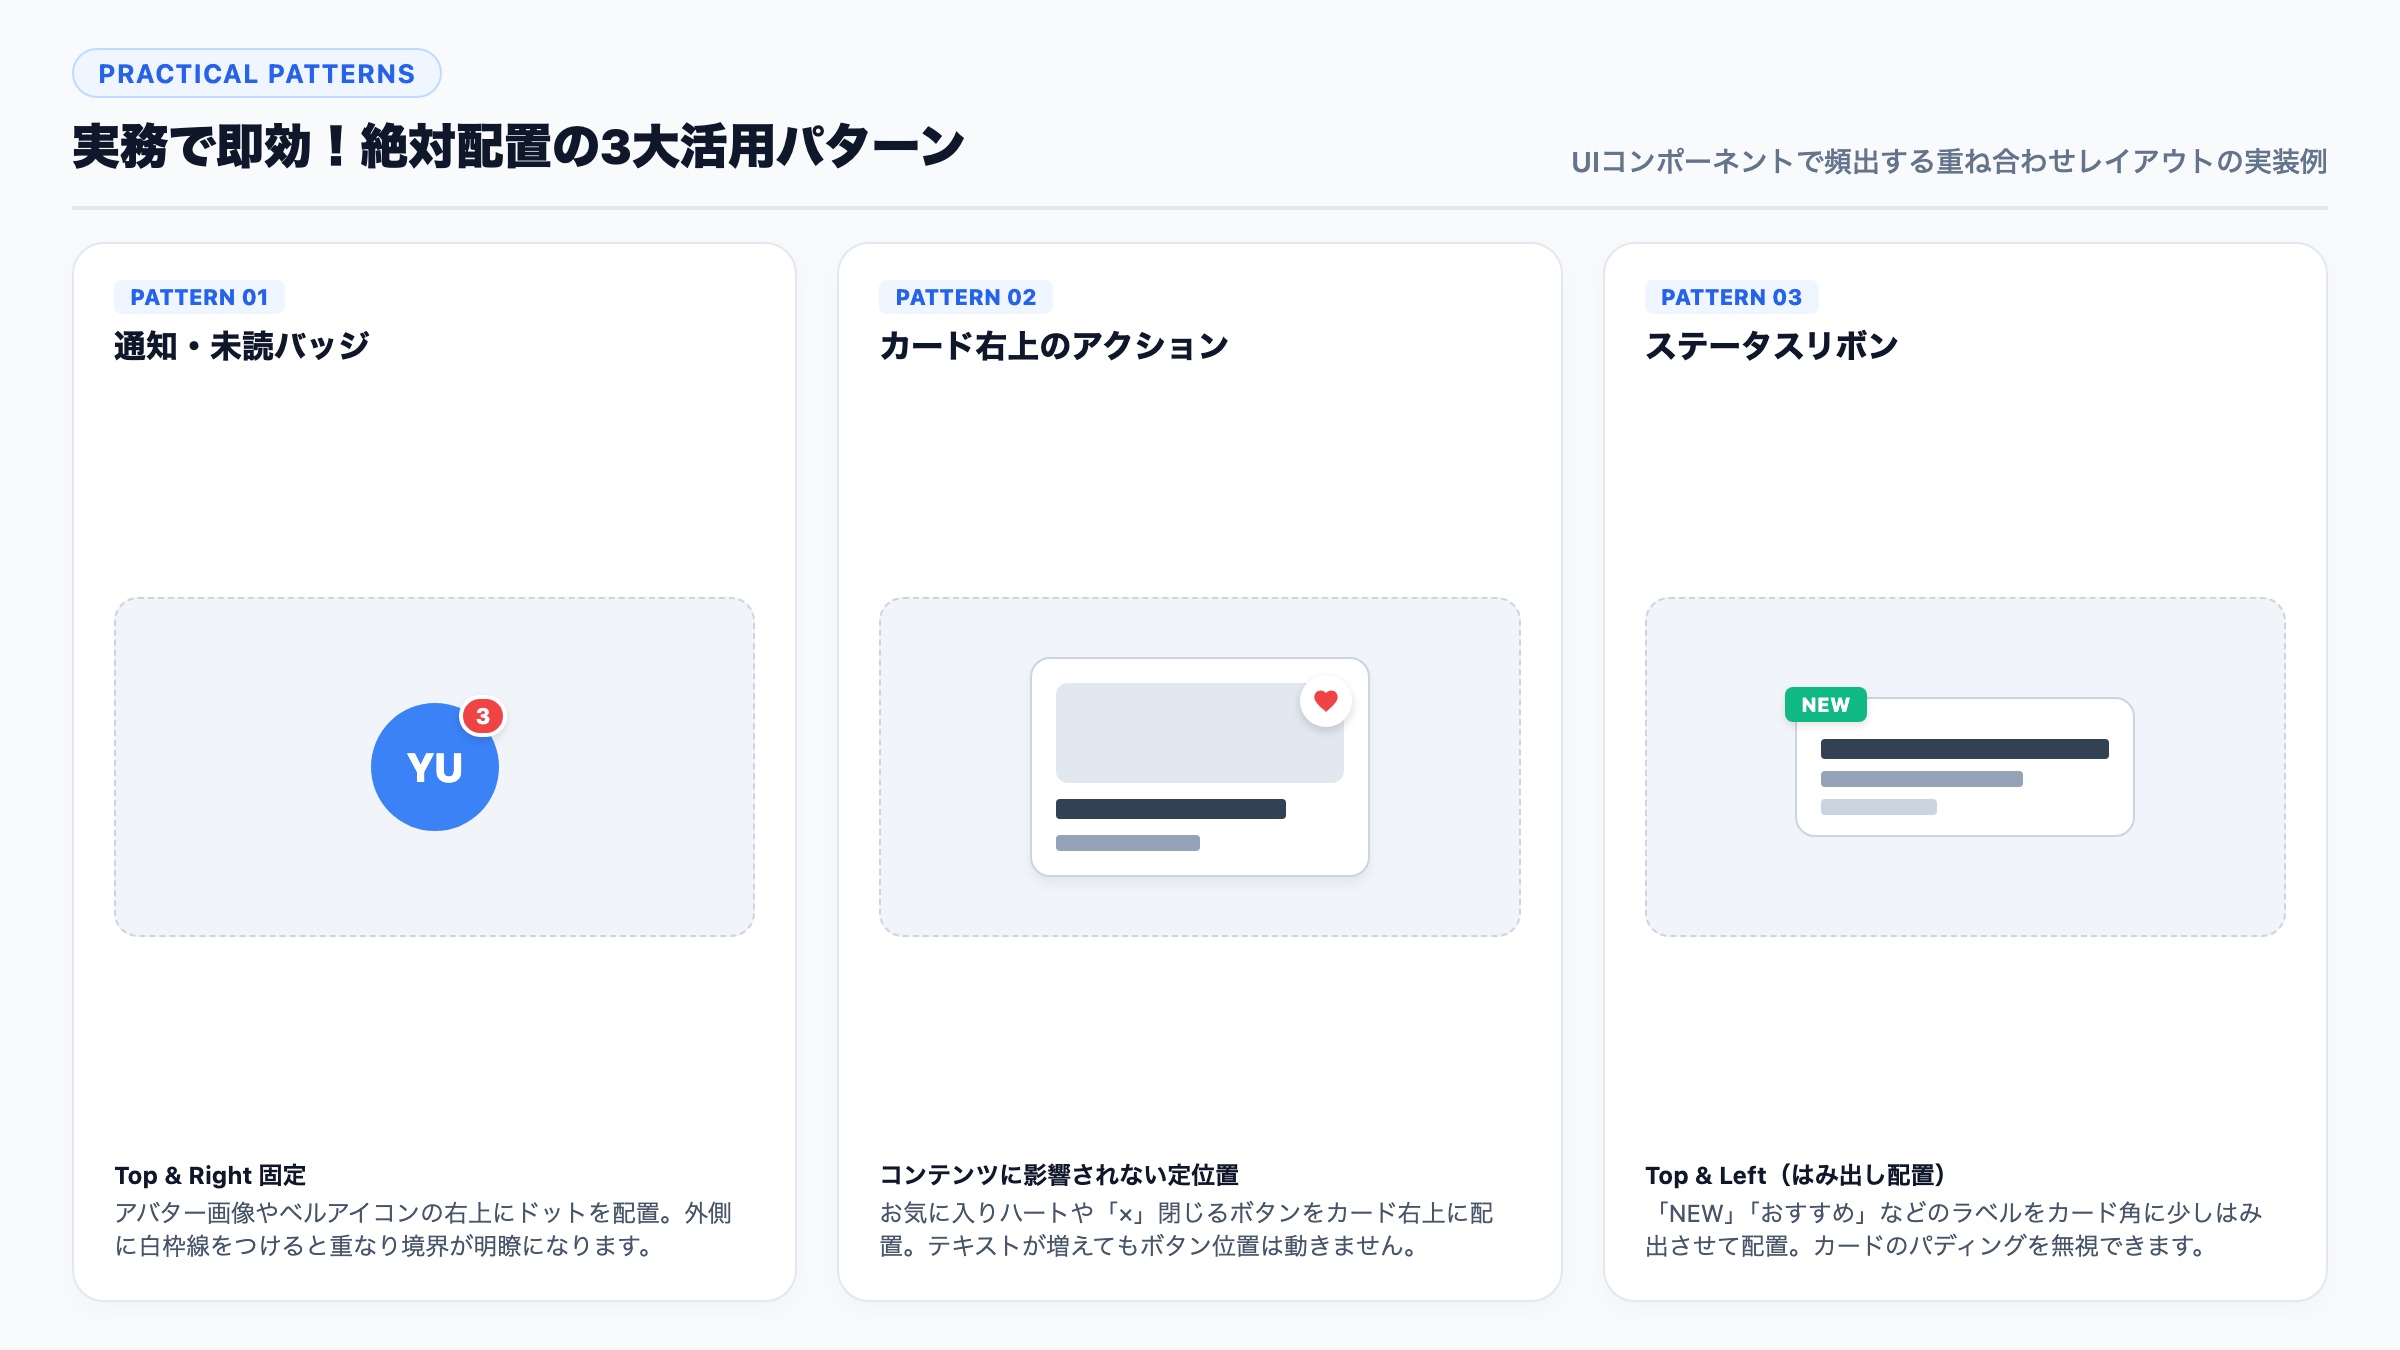Image resolution: width=2400 pixels, height=1350 pixels.
Task: Click the PATTERN 03 tag
Action: [x=1731, y=297]
